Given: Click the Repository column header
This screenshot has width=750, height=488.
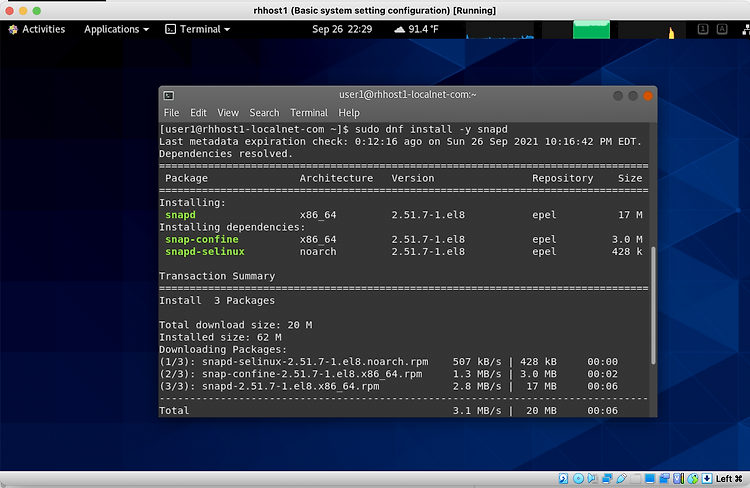Looking at the screenshot, I should (562, 178).
